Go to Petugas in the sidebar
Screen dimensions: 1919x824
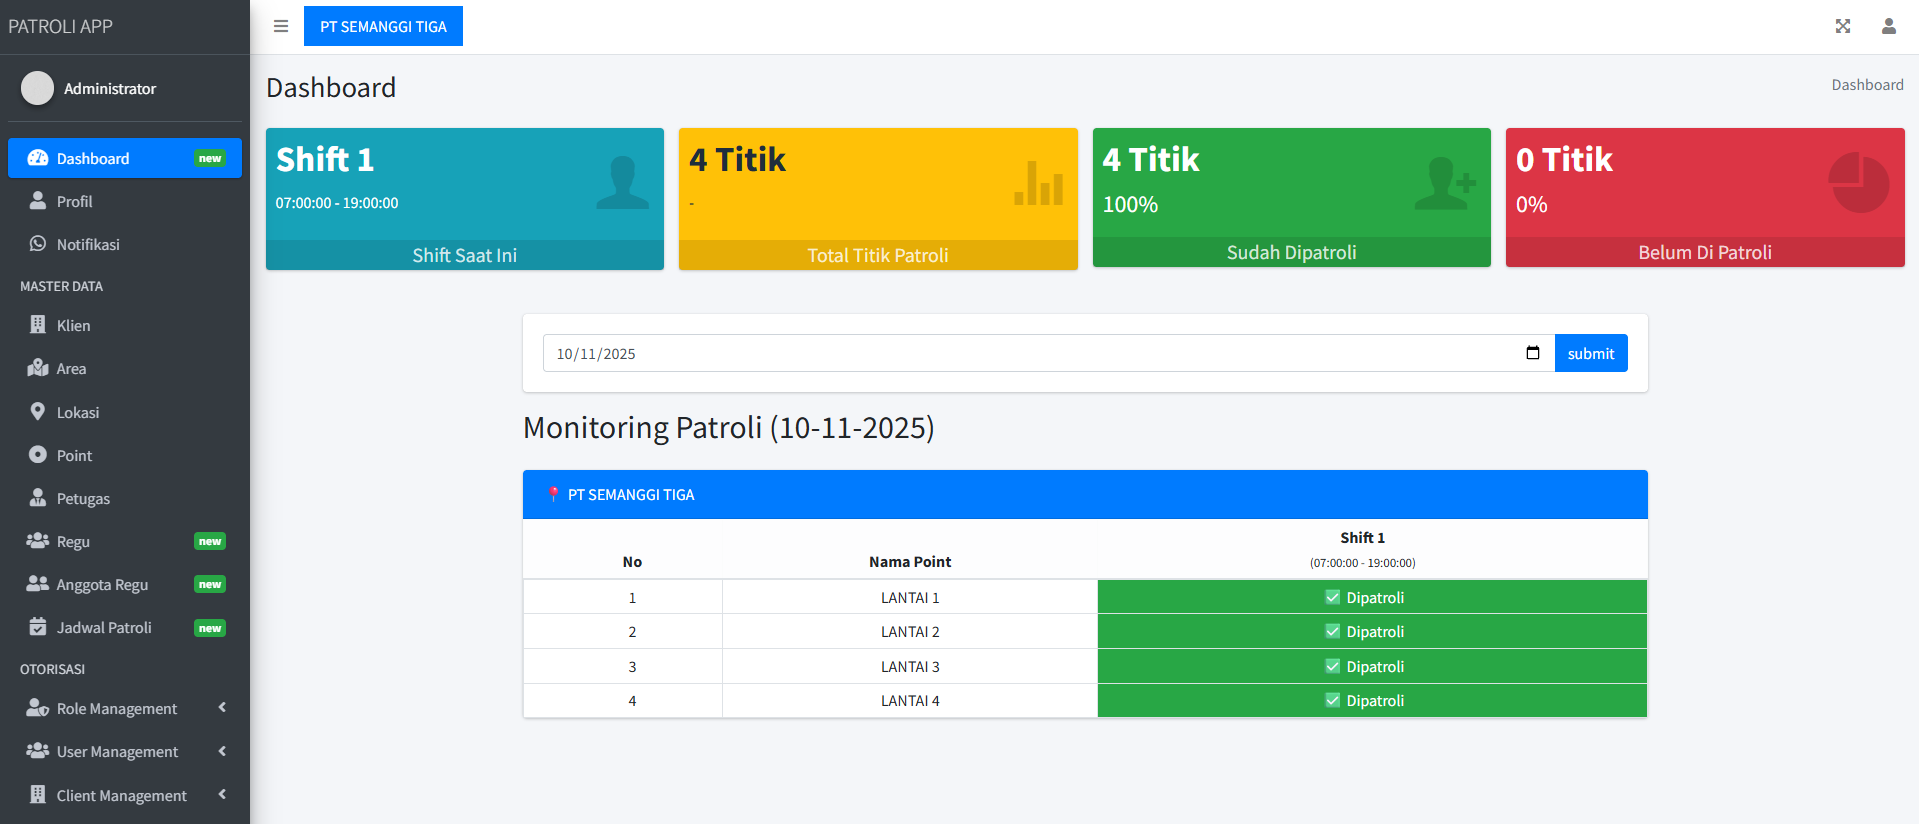pos(83,498)
